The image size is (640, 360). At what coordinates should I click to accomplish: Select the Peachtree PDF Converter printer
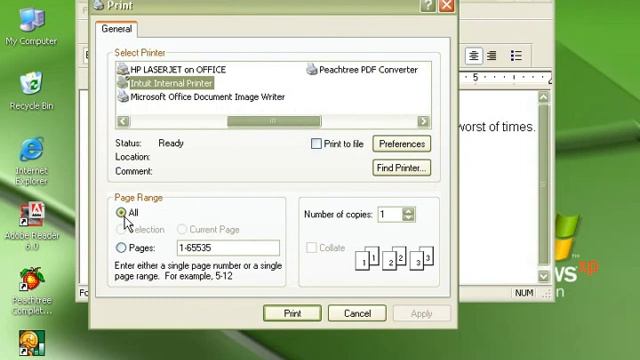point(362,69)
